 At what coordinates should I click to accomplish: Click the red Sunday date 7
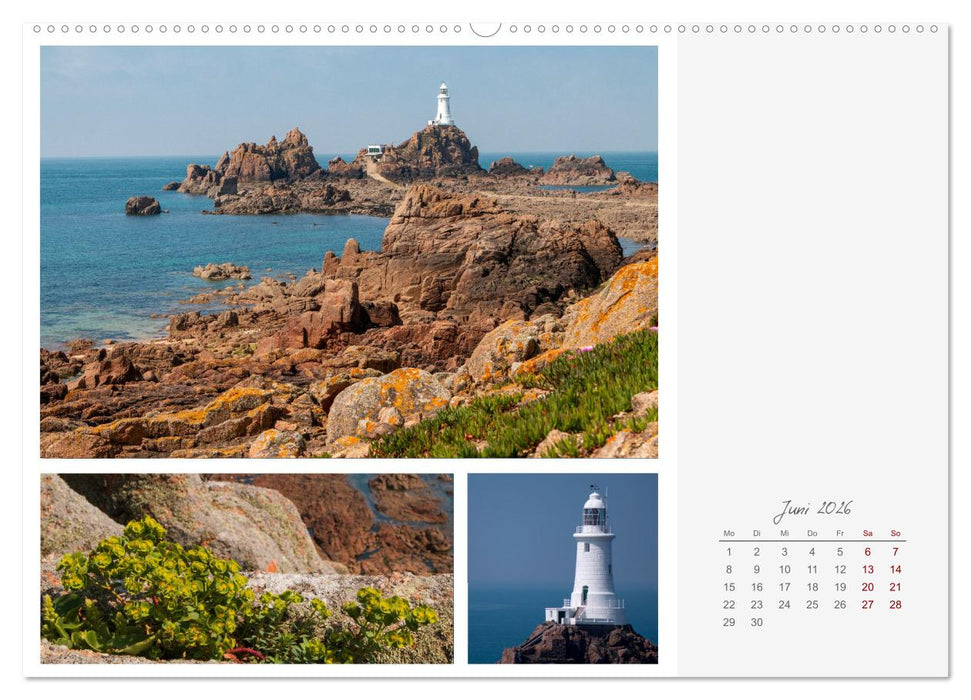click(x=896, y=551)
